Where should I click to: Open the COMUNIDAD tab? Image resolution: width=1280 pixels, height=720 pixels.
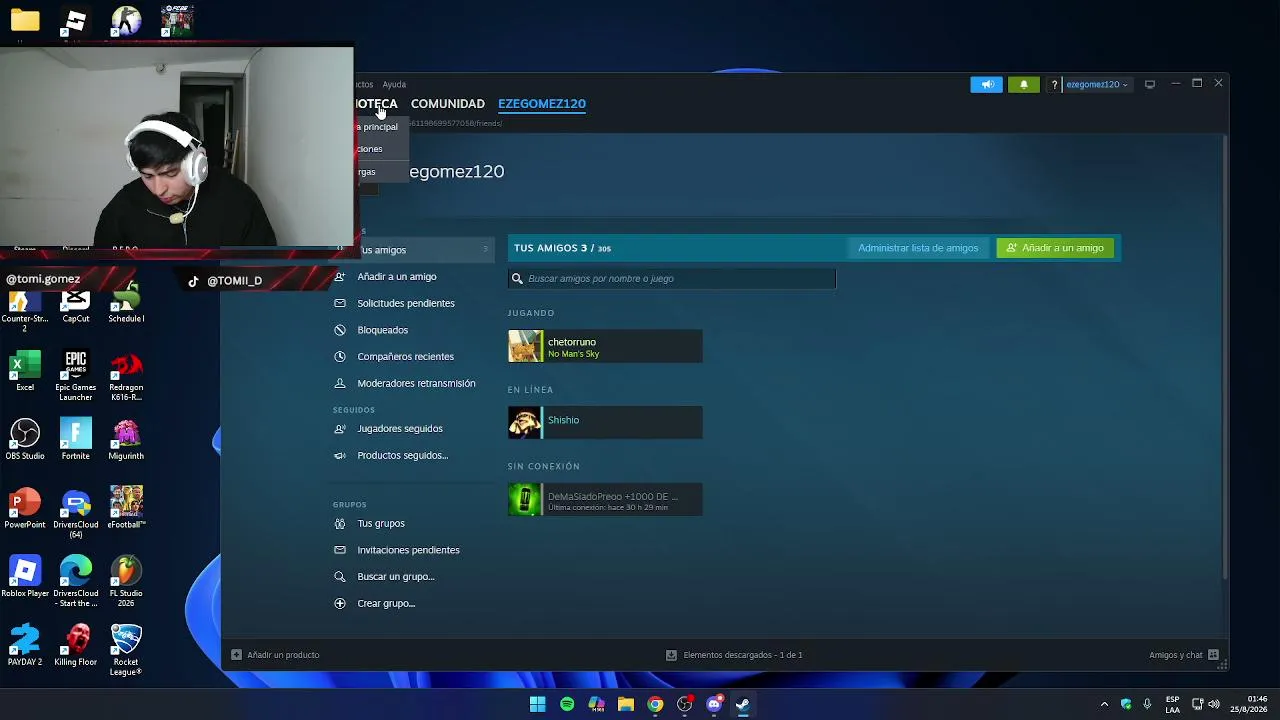pos(447,104)
